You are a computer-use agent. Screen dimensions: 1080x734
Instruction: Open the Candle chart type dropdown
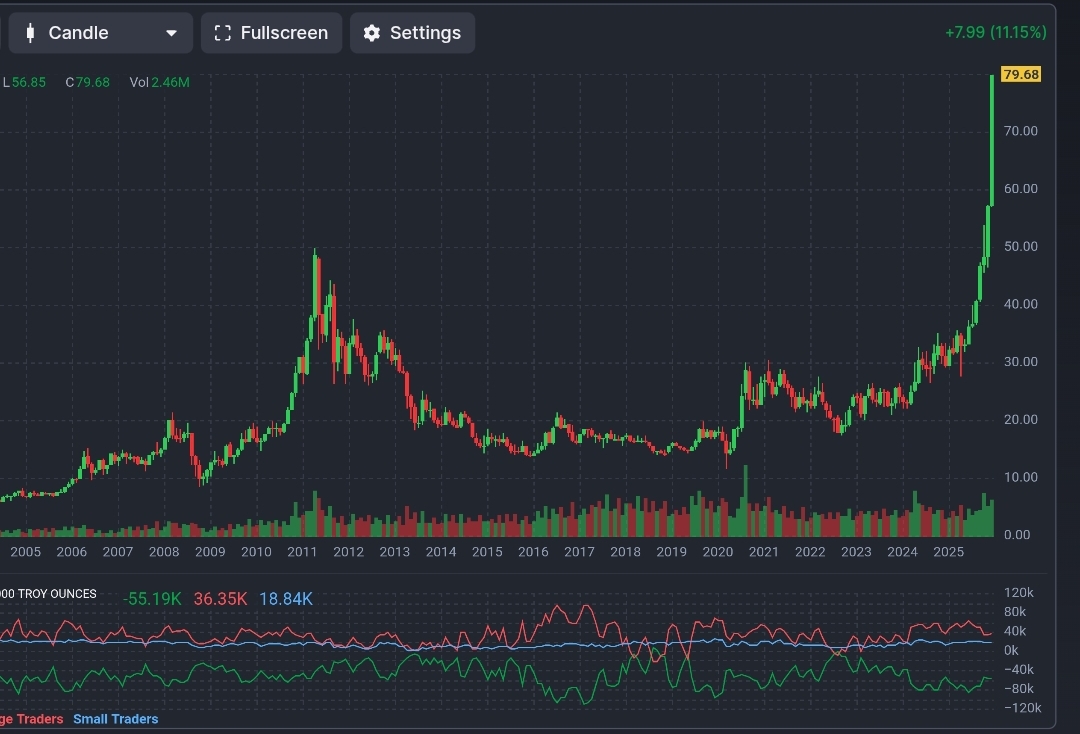(x=101, y=33)
